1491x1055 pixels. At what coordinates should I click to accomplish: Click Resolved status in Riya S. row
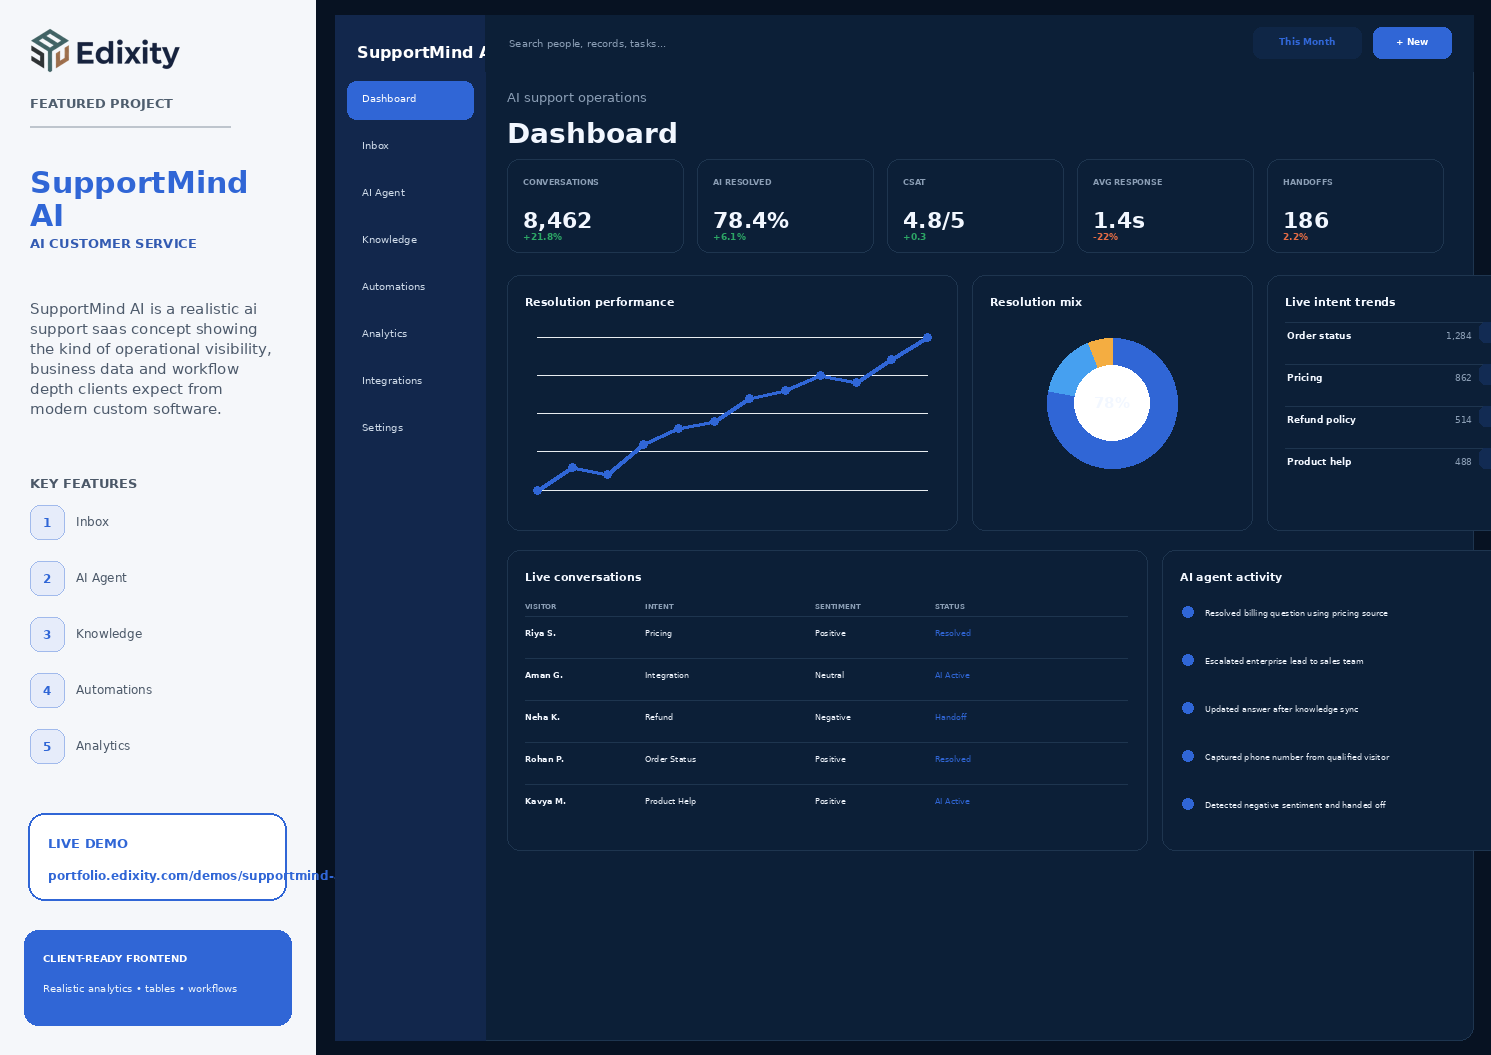click(x=953, y=633)
